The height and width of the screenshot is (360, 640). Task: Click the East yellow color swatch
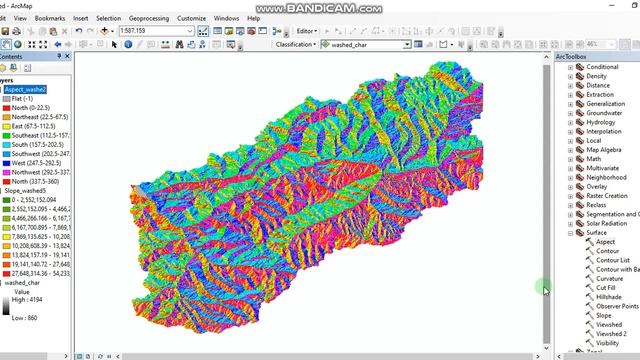tap(6, 127)
